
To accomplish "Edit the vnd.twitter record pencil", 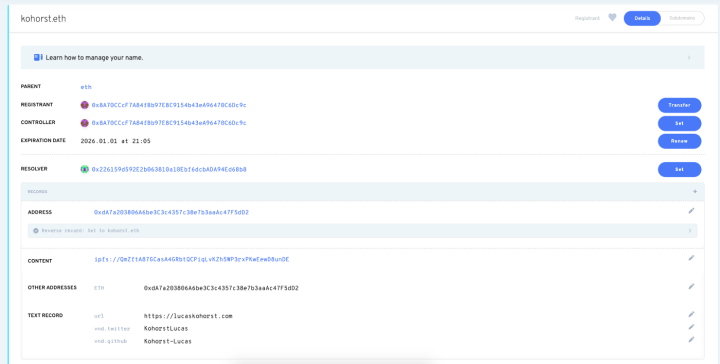I will 691,327.
